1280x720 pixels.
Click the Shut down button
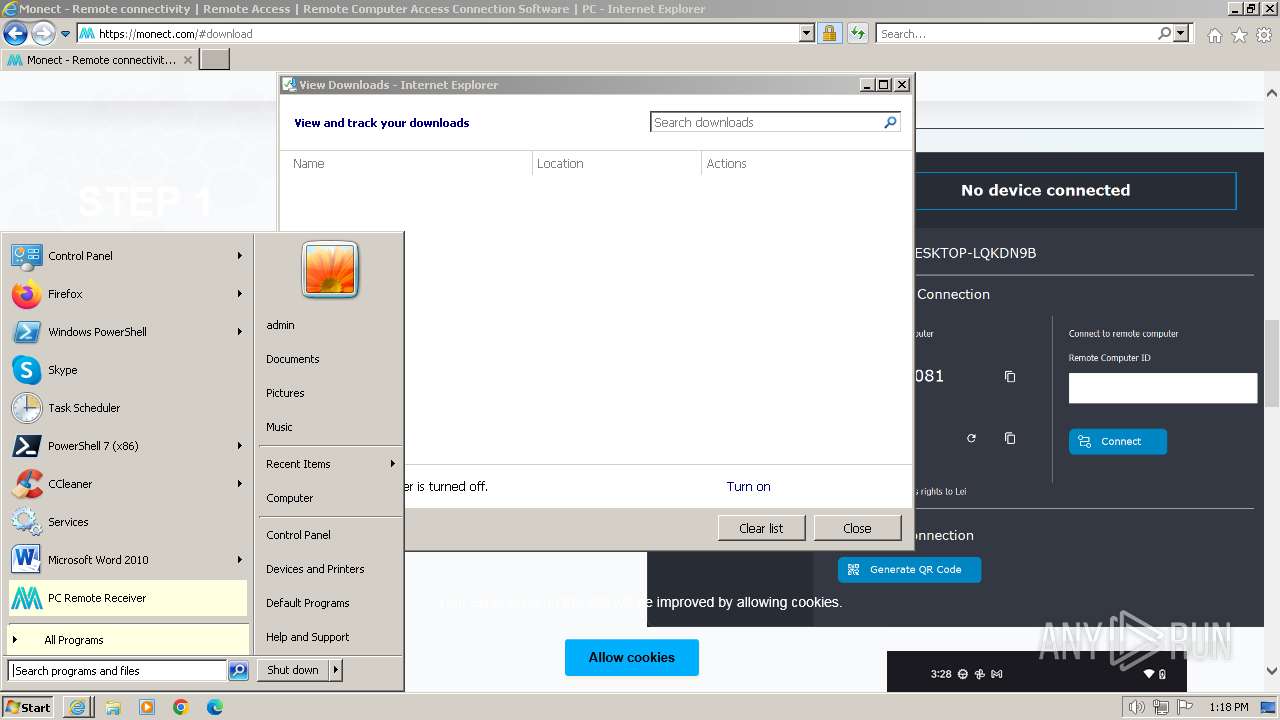click(x=293, y=670)
